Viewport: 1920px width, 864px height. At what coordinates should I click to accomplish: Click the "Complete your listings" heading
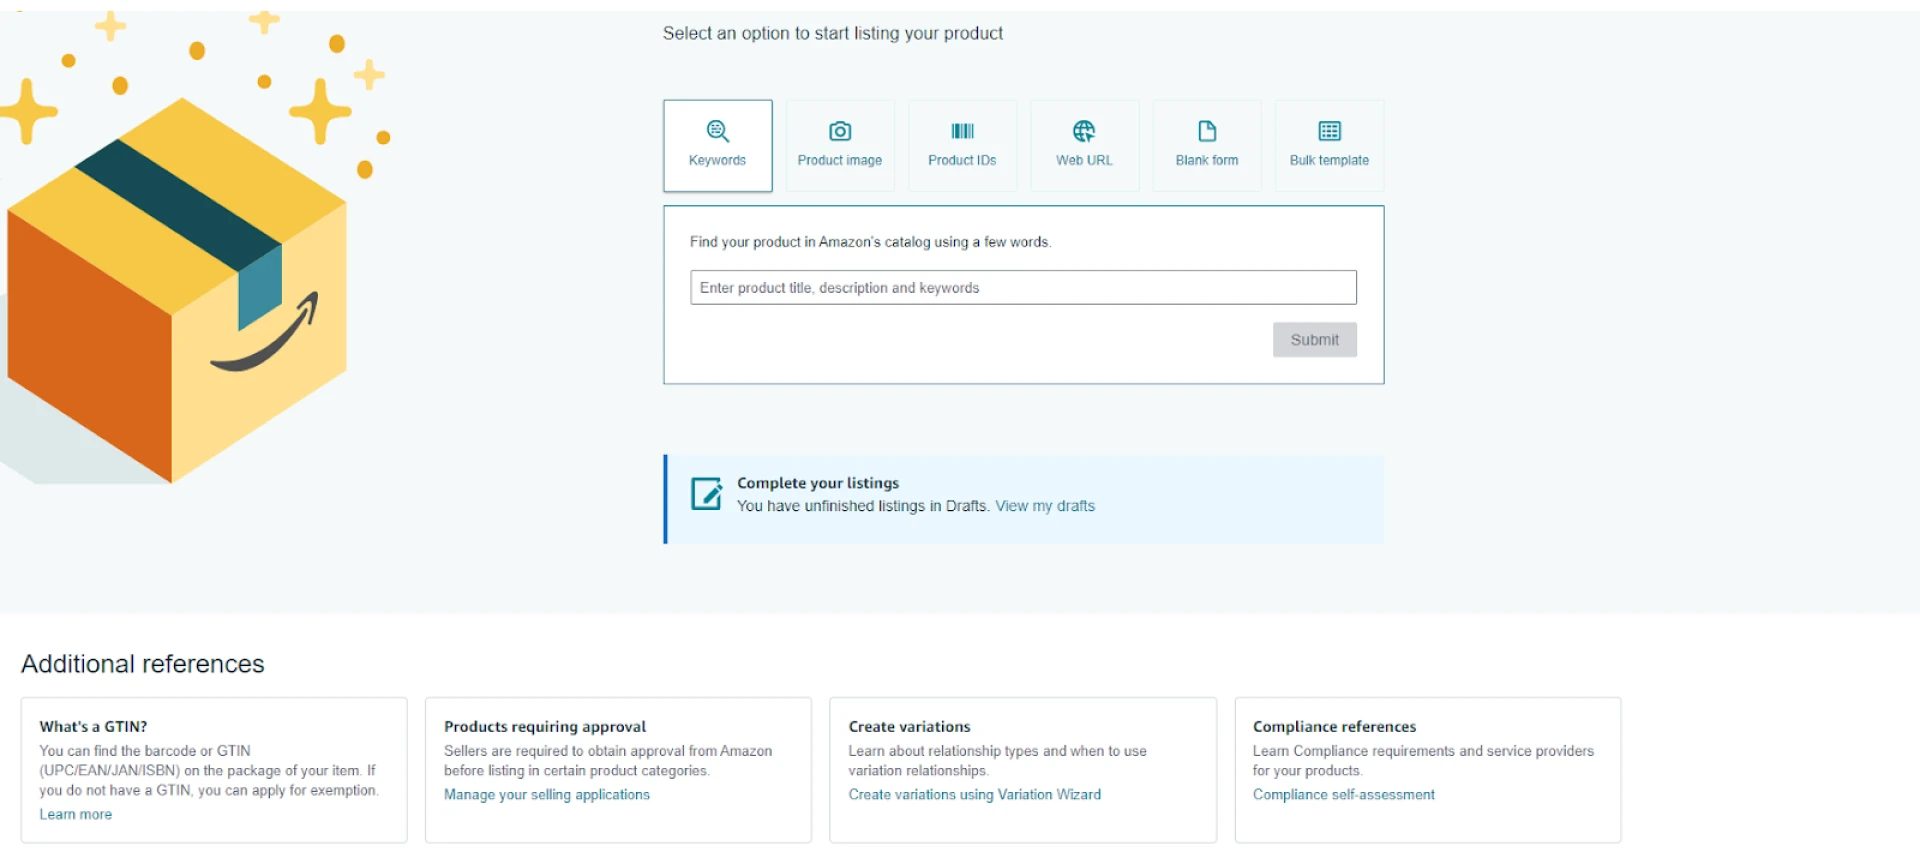click(x=818, y=483)
